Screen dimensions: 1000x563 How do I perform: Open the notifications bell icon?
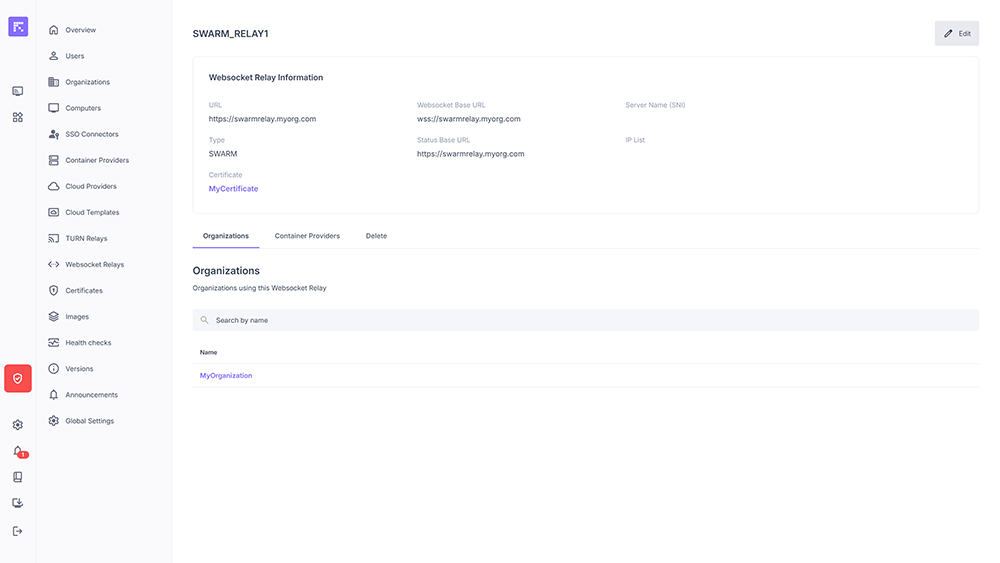[x=18, y=451]
